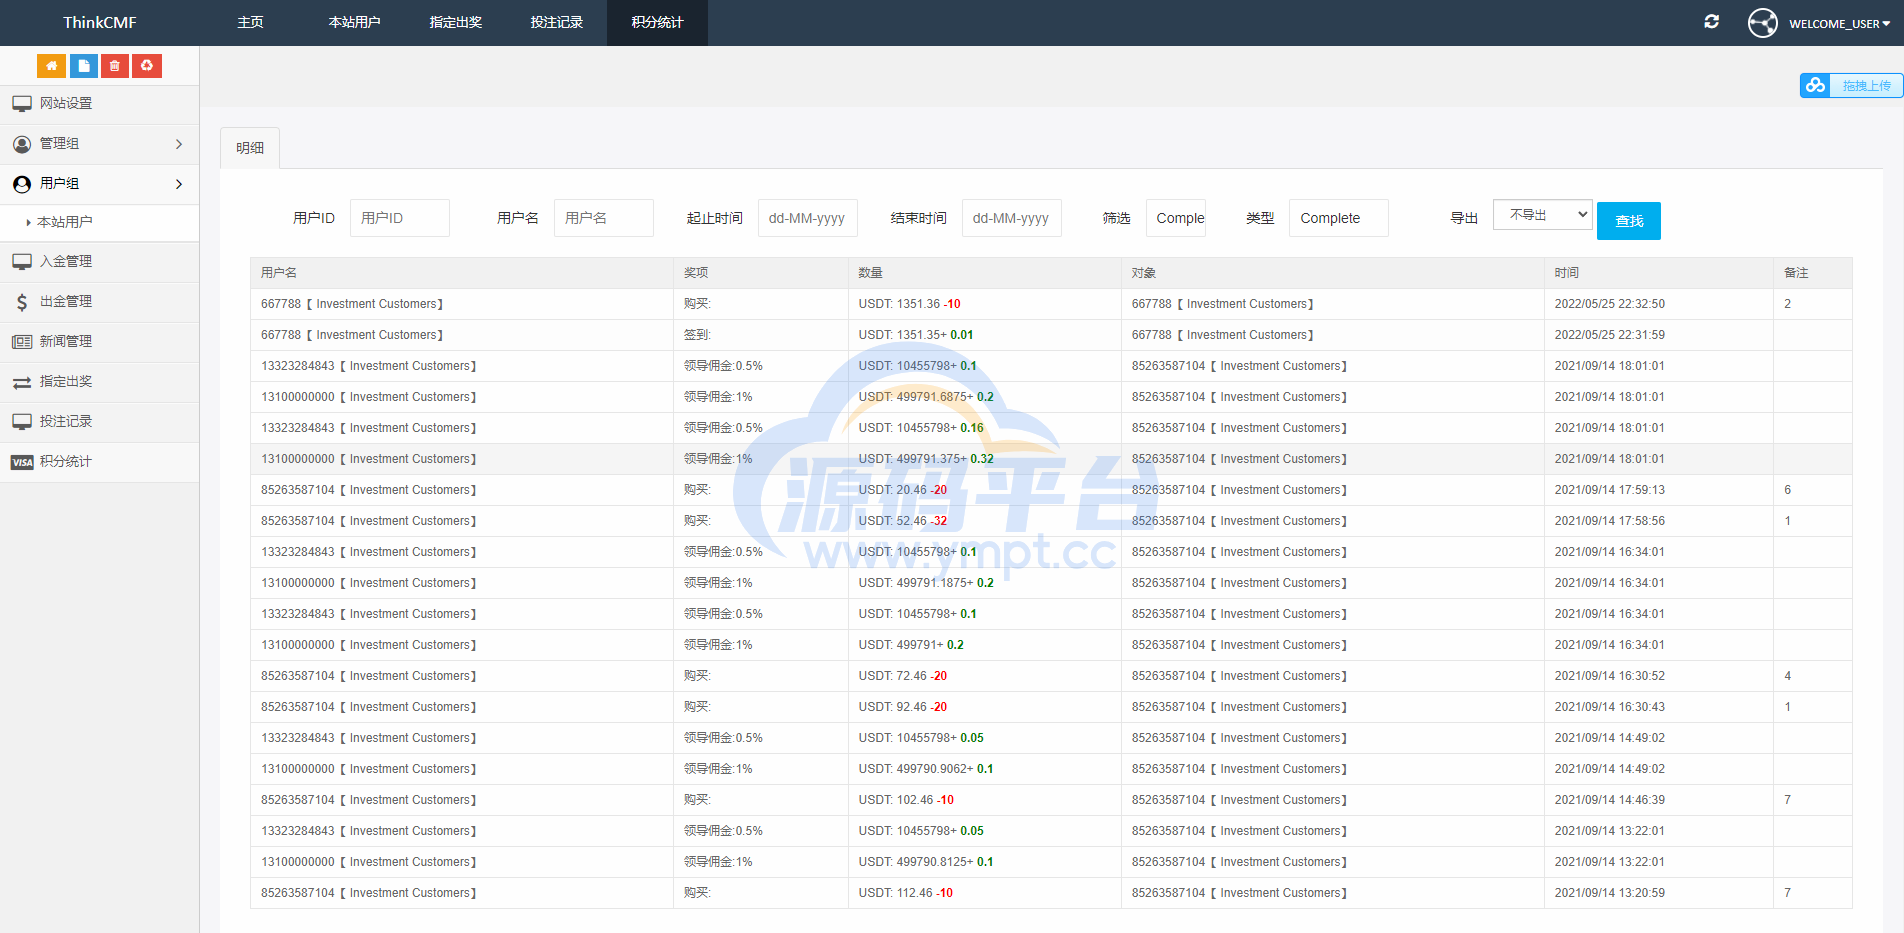Open 本站用户 in top navigation
This screenshot has height=933, width=1904.
tap(354, 22)
